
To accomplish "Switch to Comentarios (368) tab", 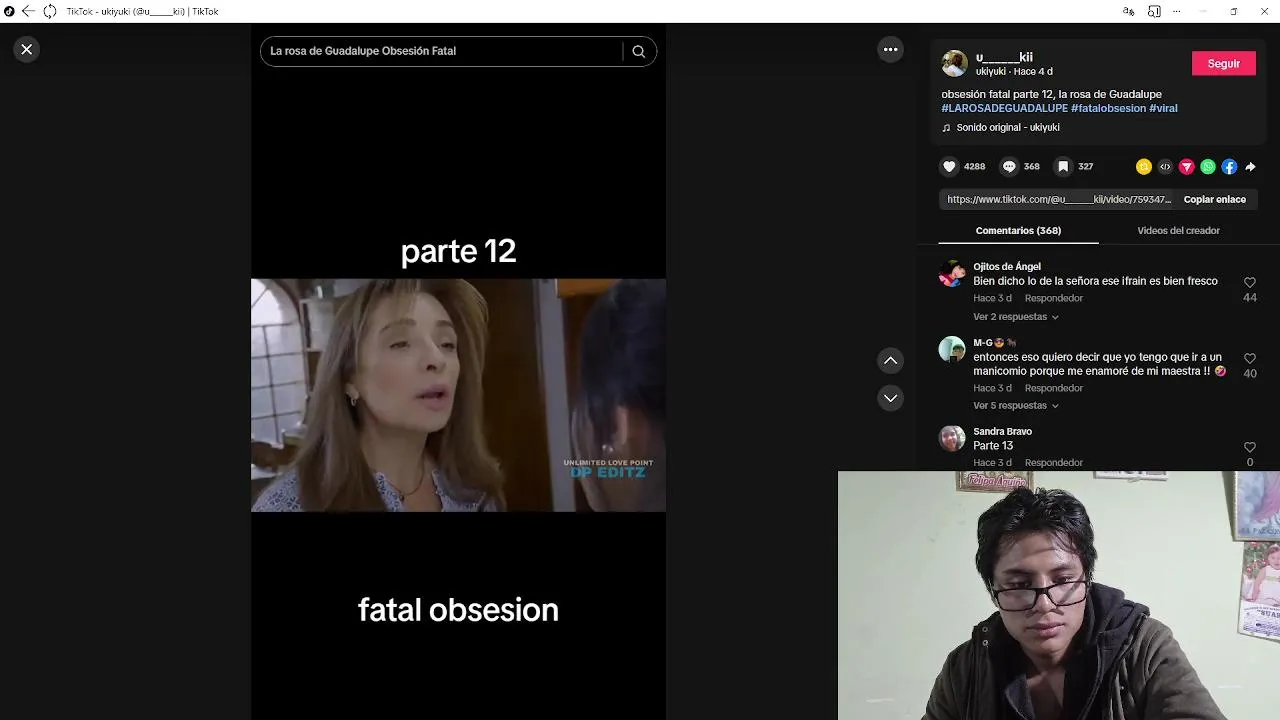I will point(1018,230).
